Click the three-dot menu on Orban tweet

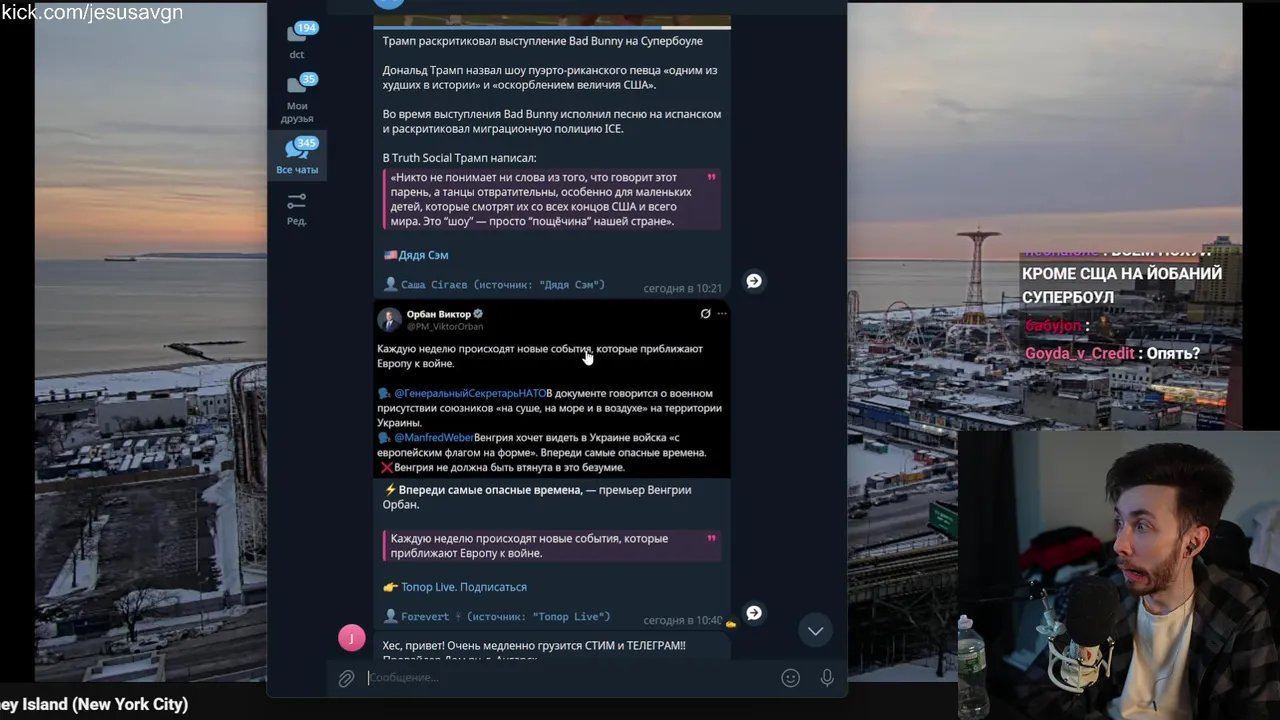click(722, 314)
